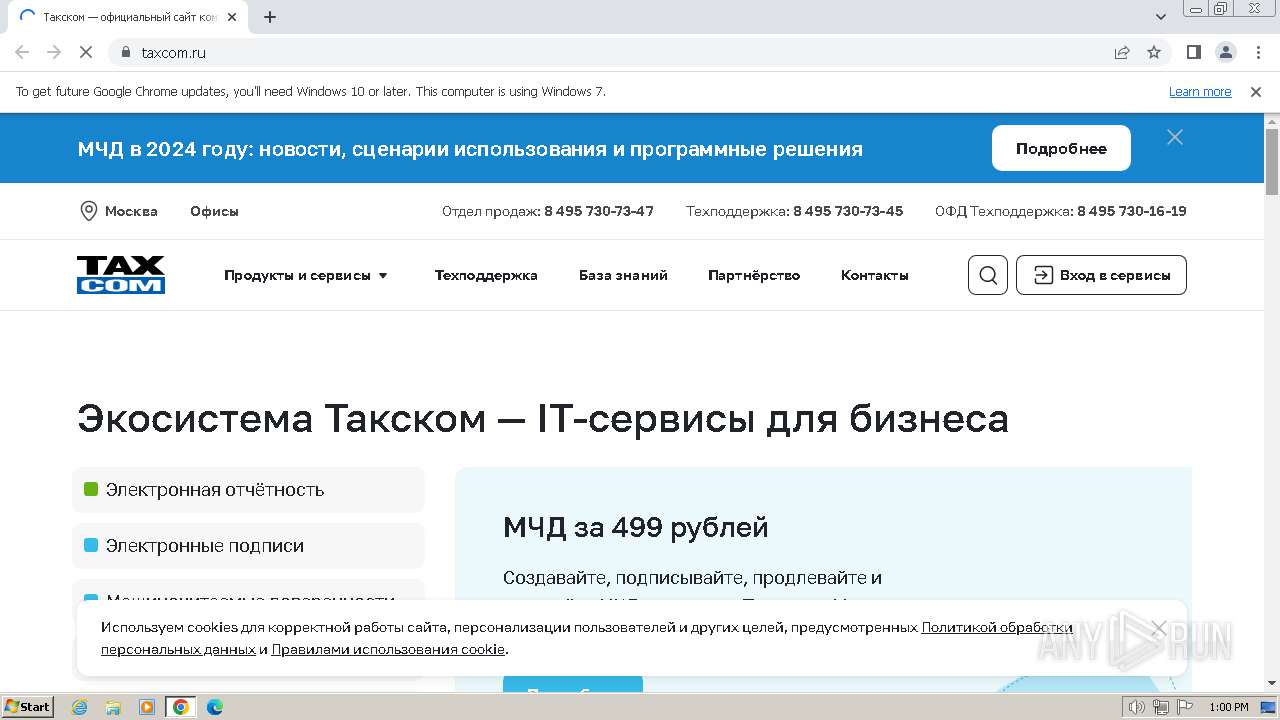Viewport: 1280px width, 720px height.
Task: Select Электронные подписи category
Action: [248, 545]
